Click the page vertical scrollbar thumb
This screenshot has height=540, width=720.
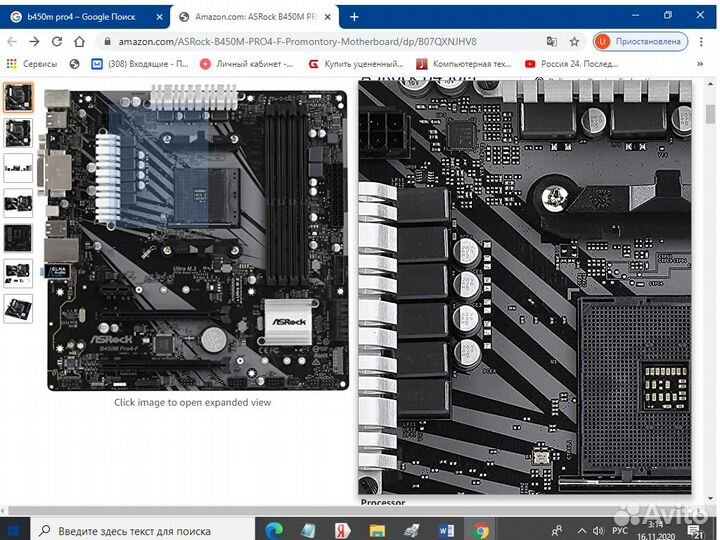coord(710,114)
